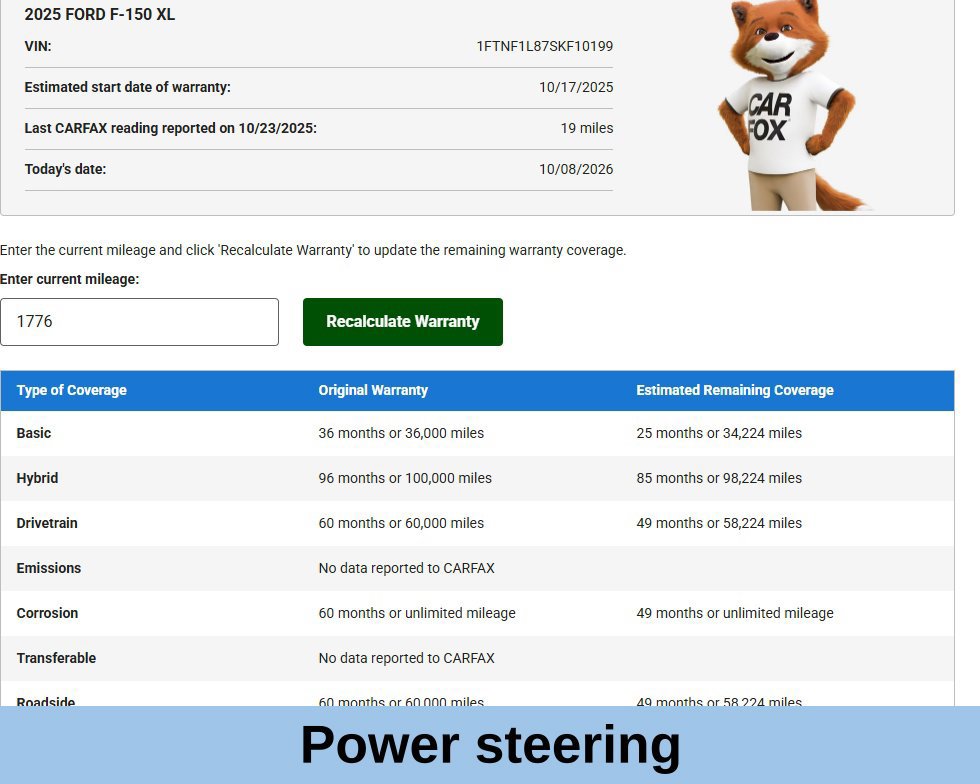Select the Corrosion coverage row label
This screenshot has width=980, height=784.
click(x=48, y=613)
